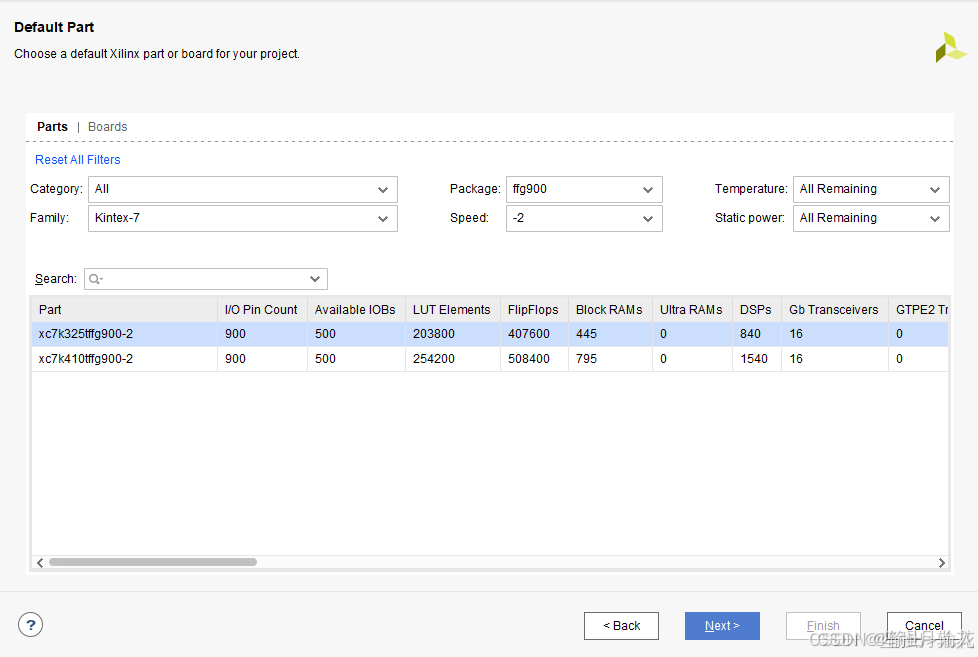Click the Next button
Image resolution: width=978 pixels, height=657 pixels.
[722, 626]
